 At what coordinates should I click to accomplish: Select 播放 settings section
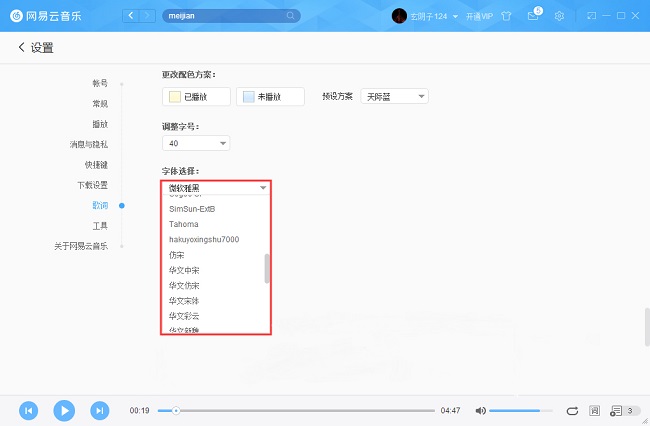click(x=100, y=124)
